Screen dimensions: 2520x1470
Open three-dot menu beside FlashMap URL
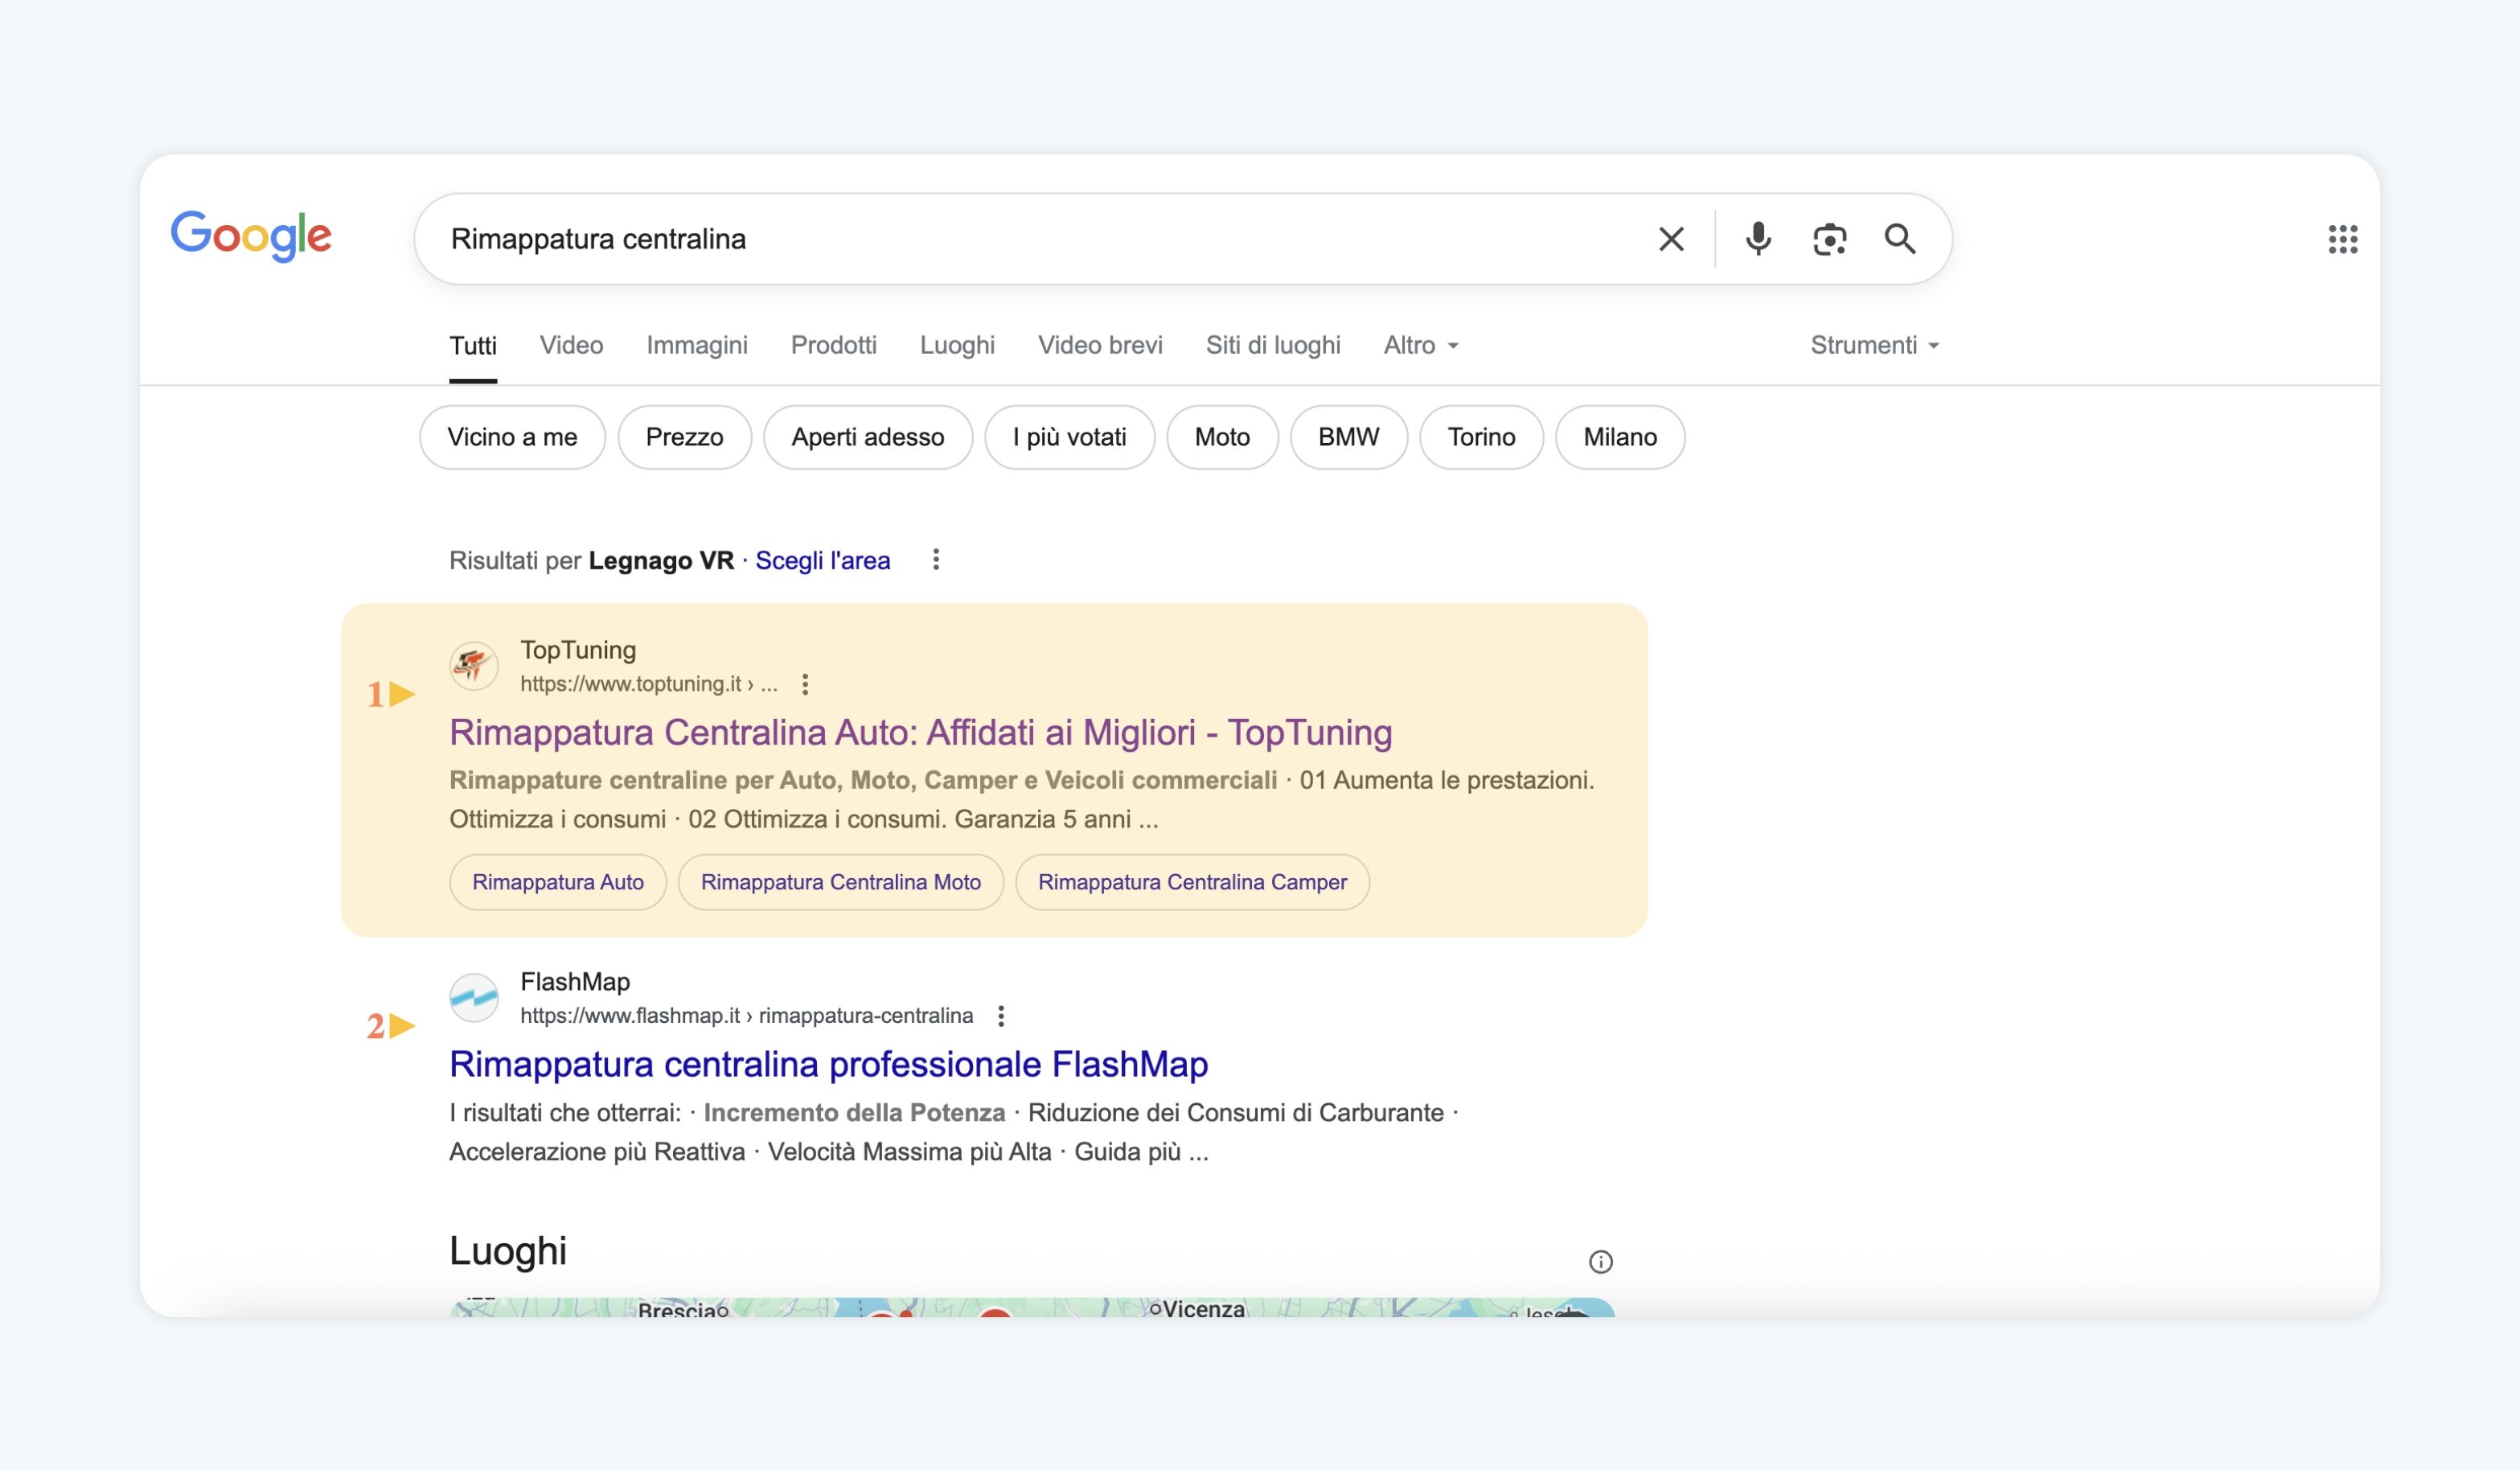[x=1001, y=1016]
